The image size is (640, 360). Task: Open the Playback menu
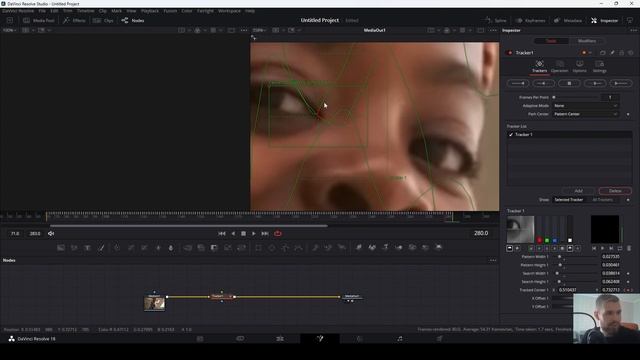(x=150, y=11)
